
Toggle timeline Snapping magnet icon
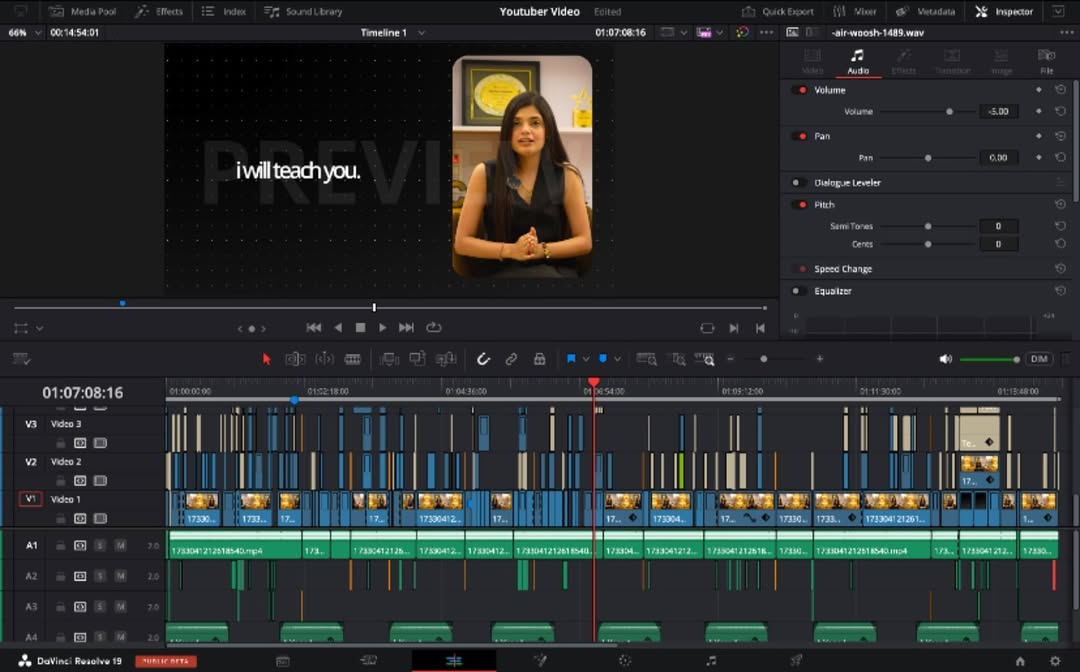483,359
